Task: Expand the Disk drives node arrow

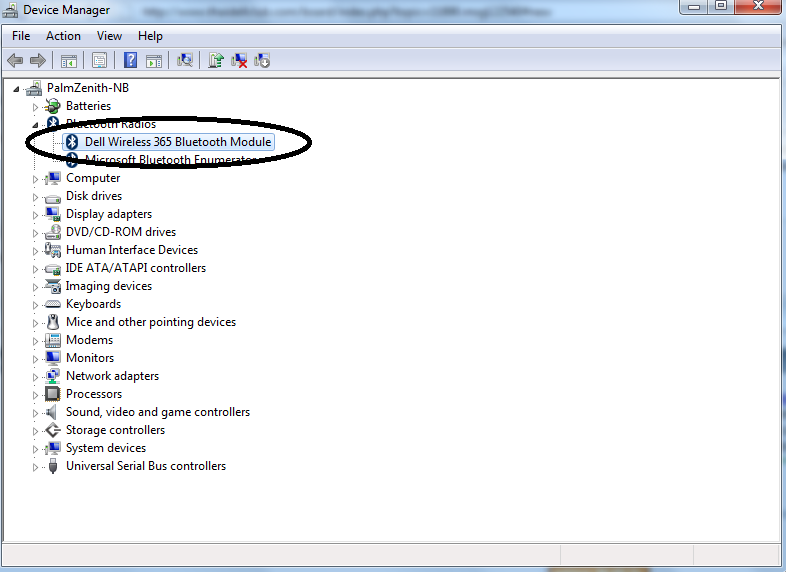Action: (x=35, y=197)
